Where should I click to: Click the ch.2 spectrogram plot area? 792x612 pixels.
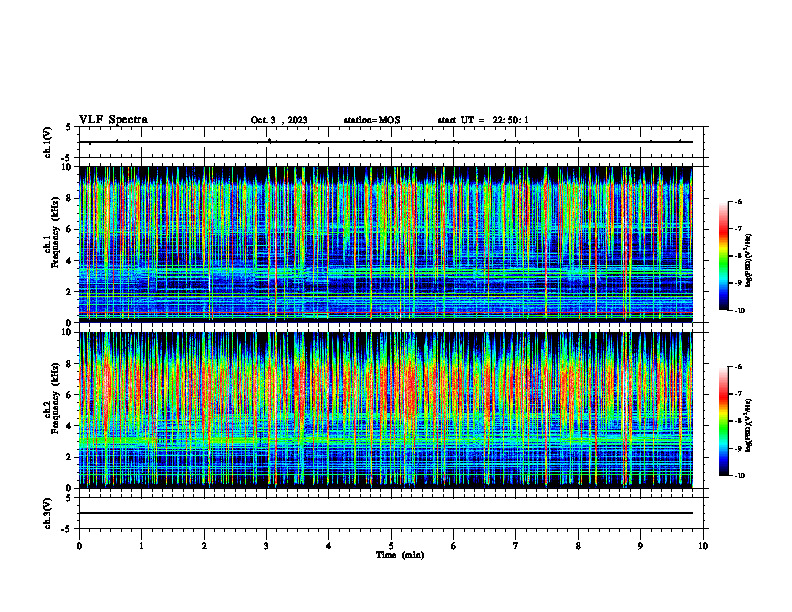tap(386, 410)
